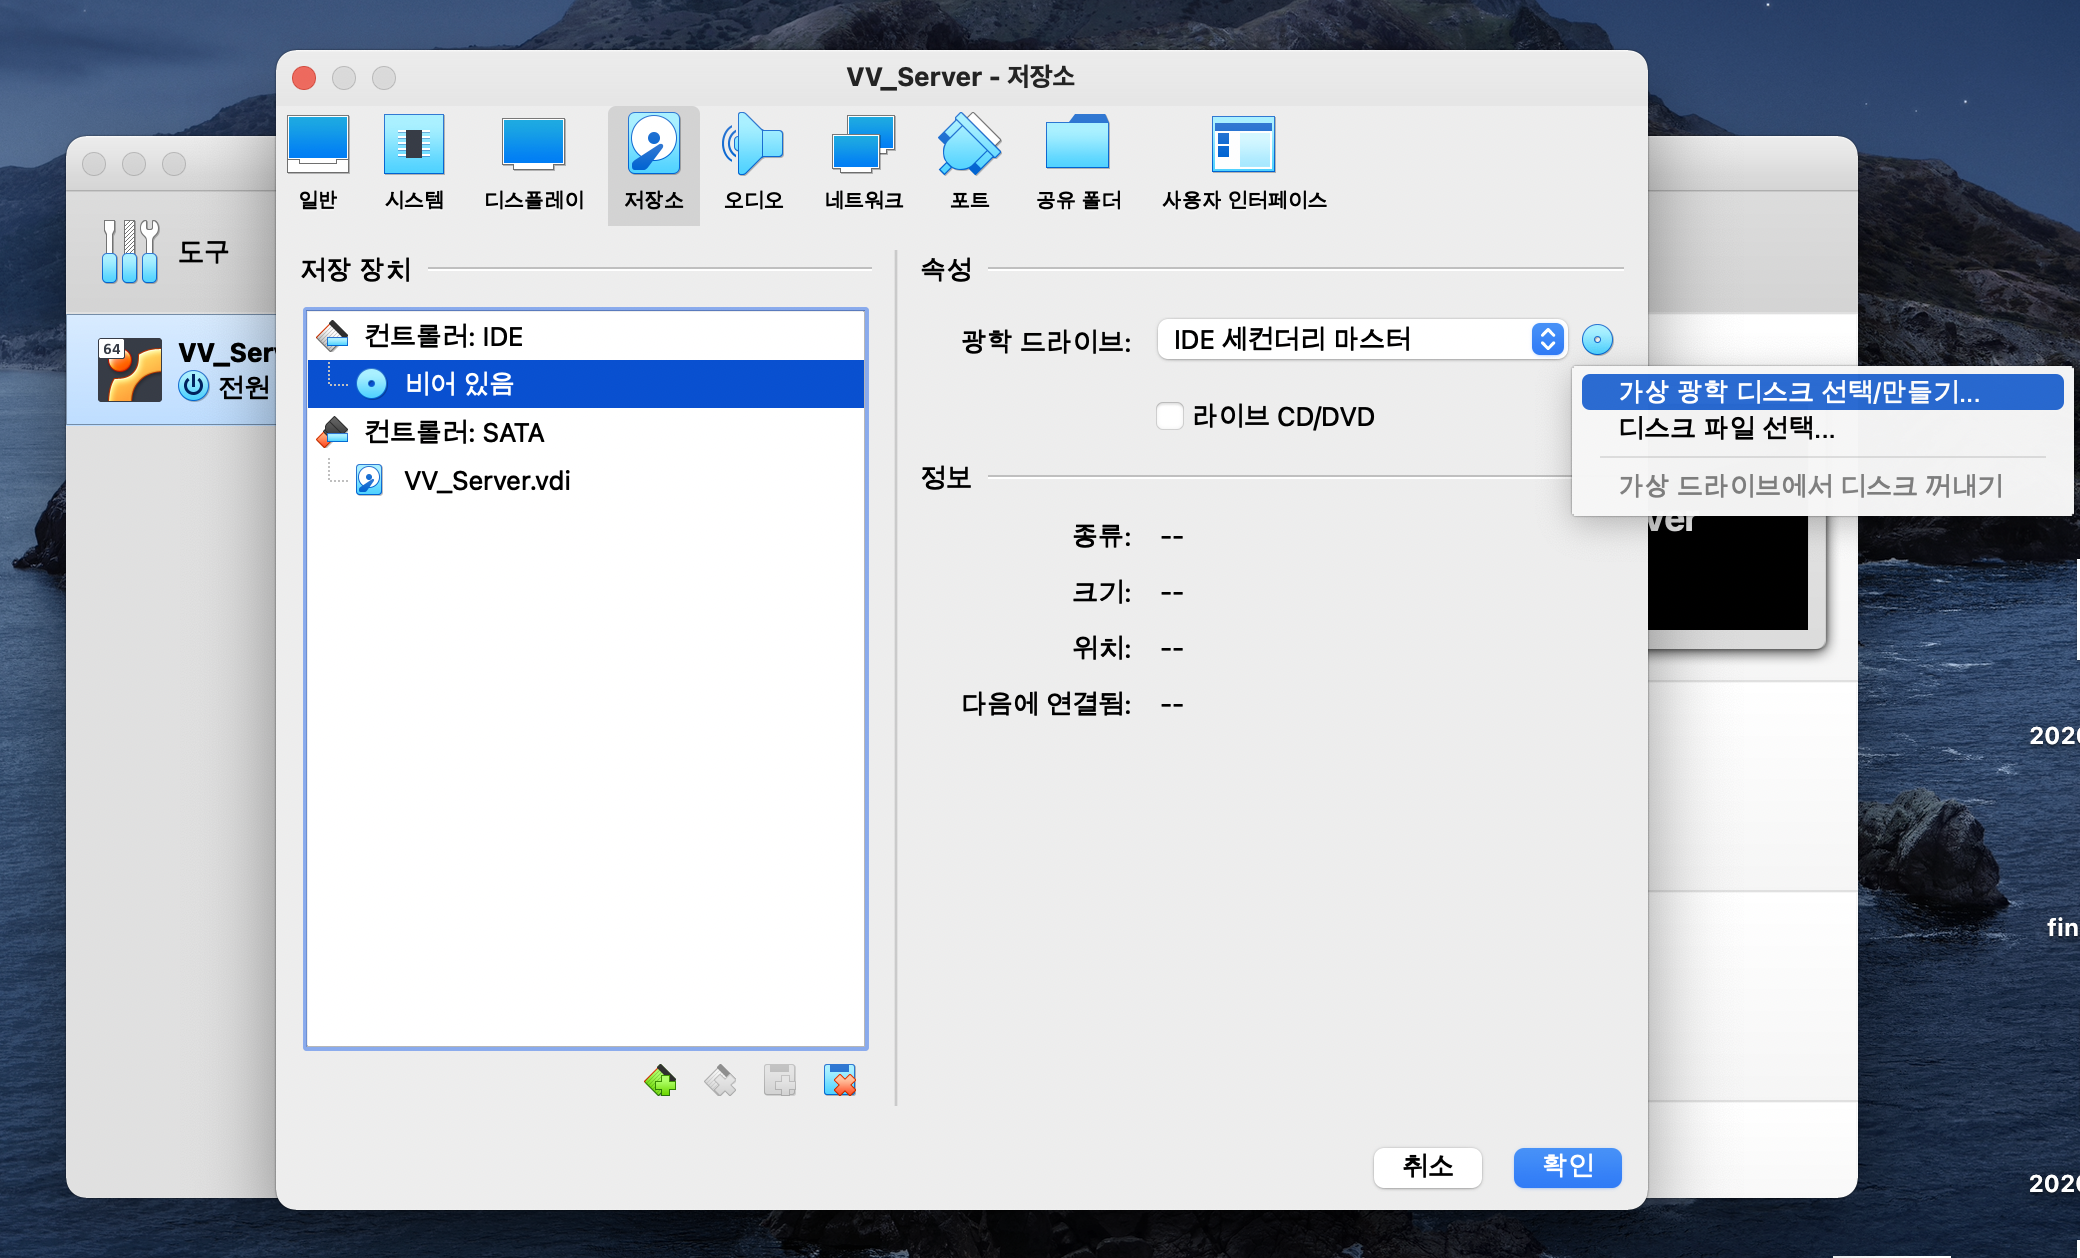Choose 가상 광학 디스크 선택/만들기 menu item

[1798, 391]
